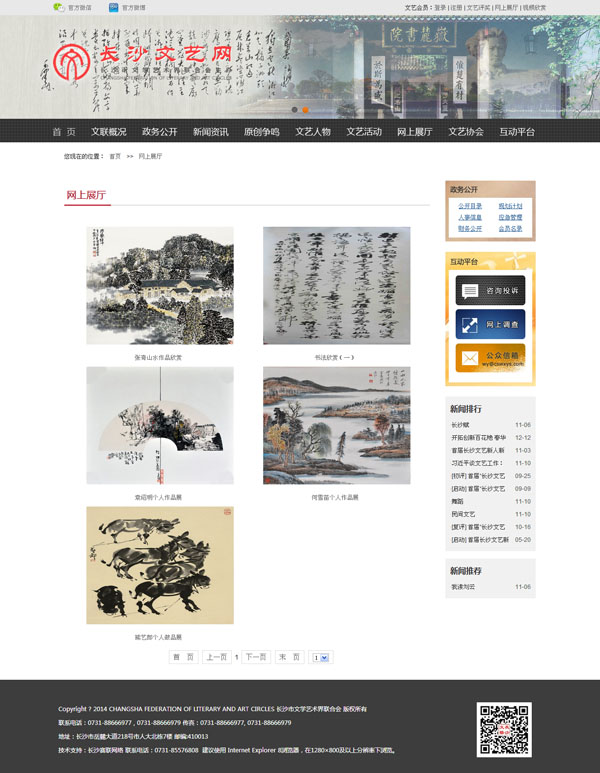Image resolution: width=600 pixels, height=773 pixels.
Task: Click the green official WeChat icon
Action: click(58, 7)
